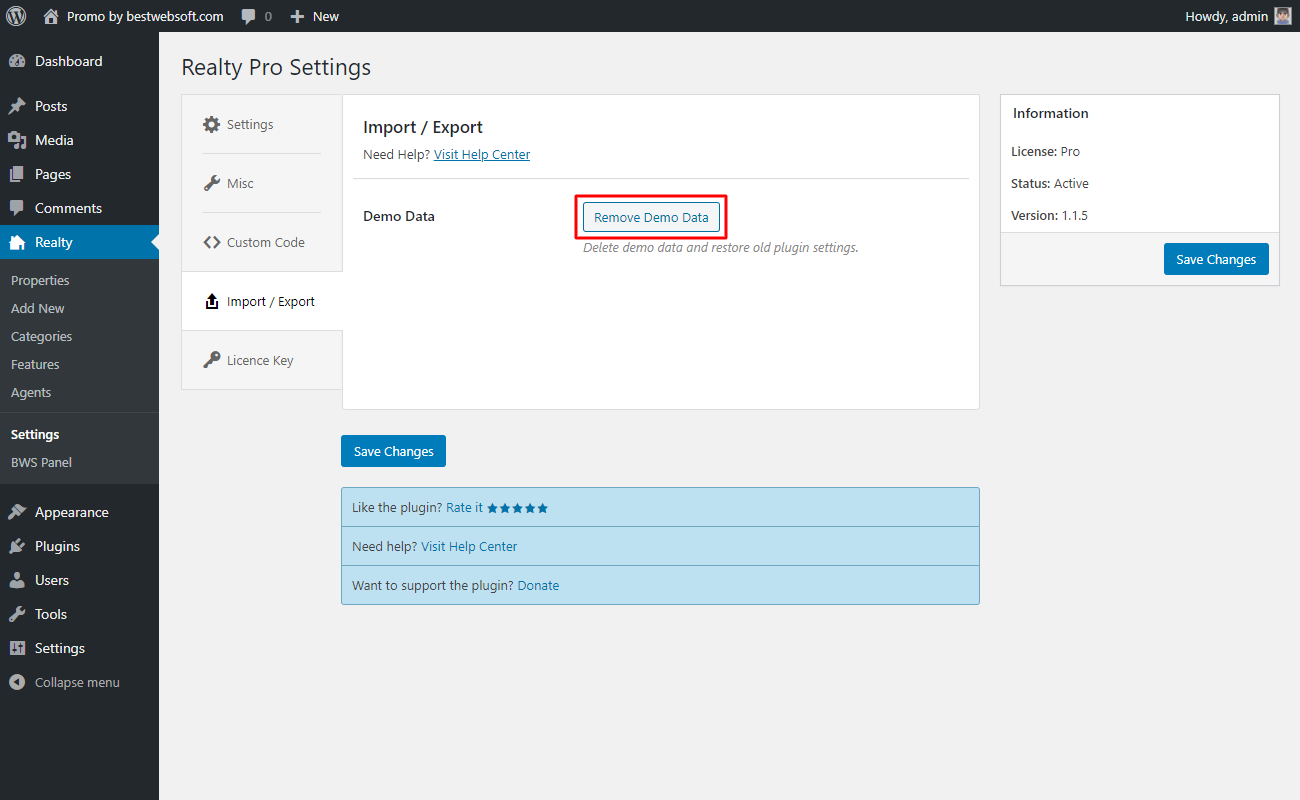
Task: Open Comments in the sidebar menu
Action: (79, 208)
